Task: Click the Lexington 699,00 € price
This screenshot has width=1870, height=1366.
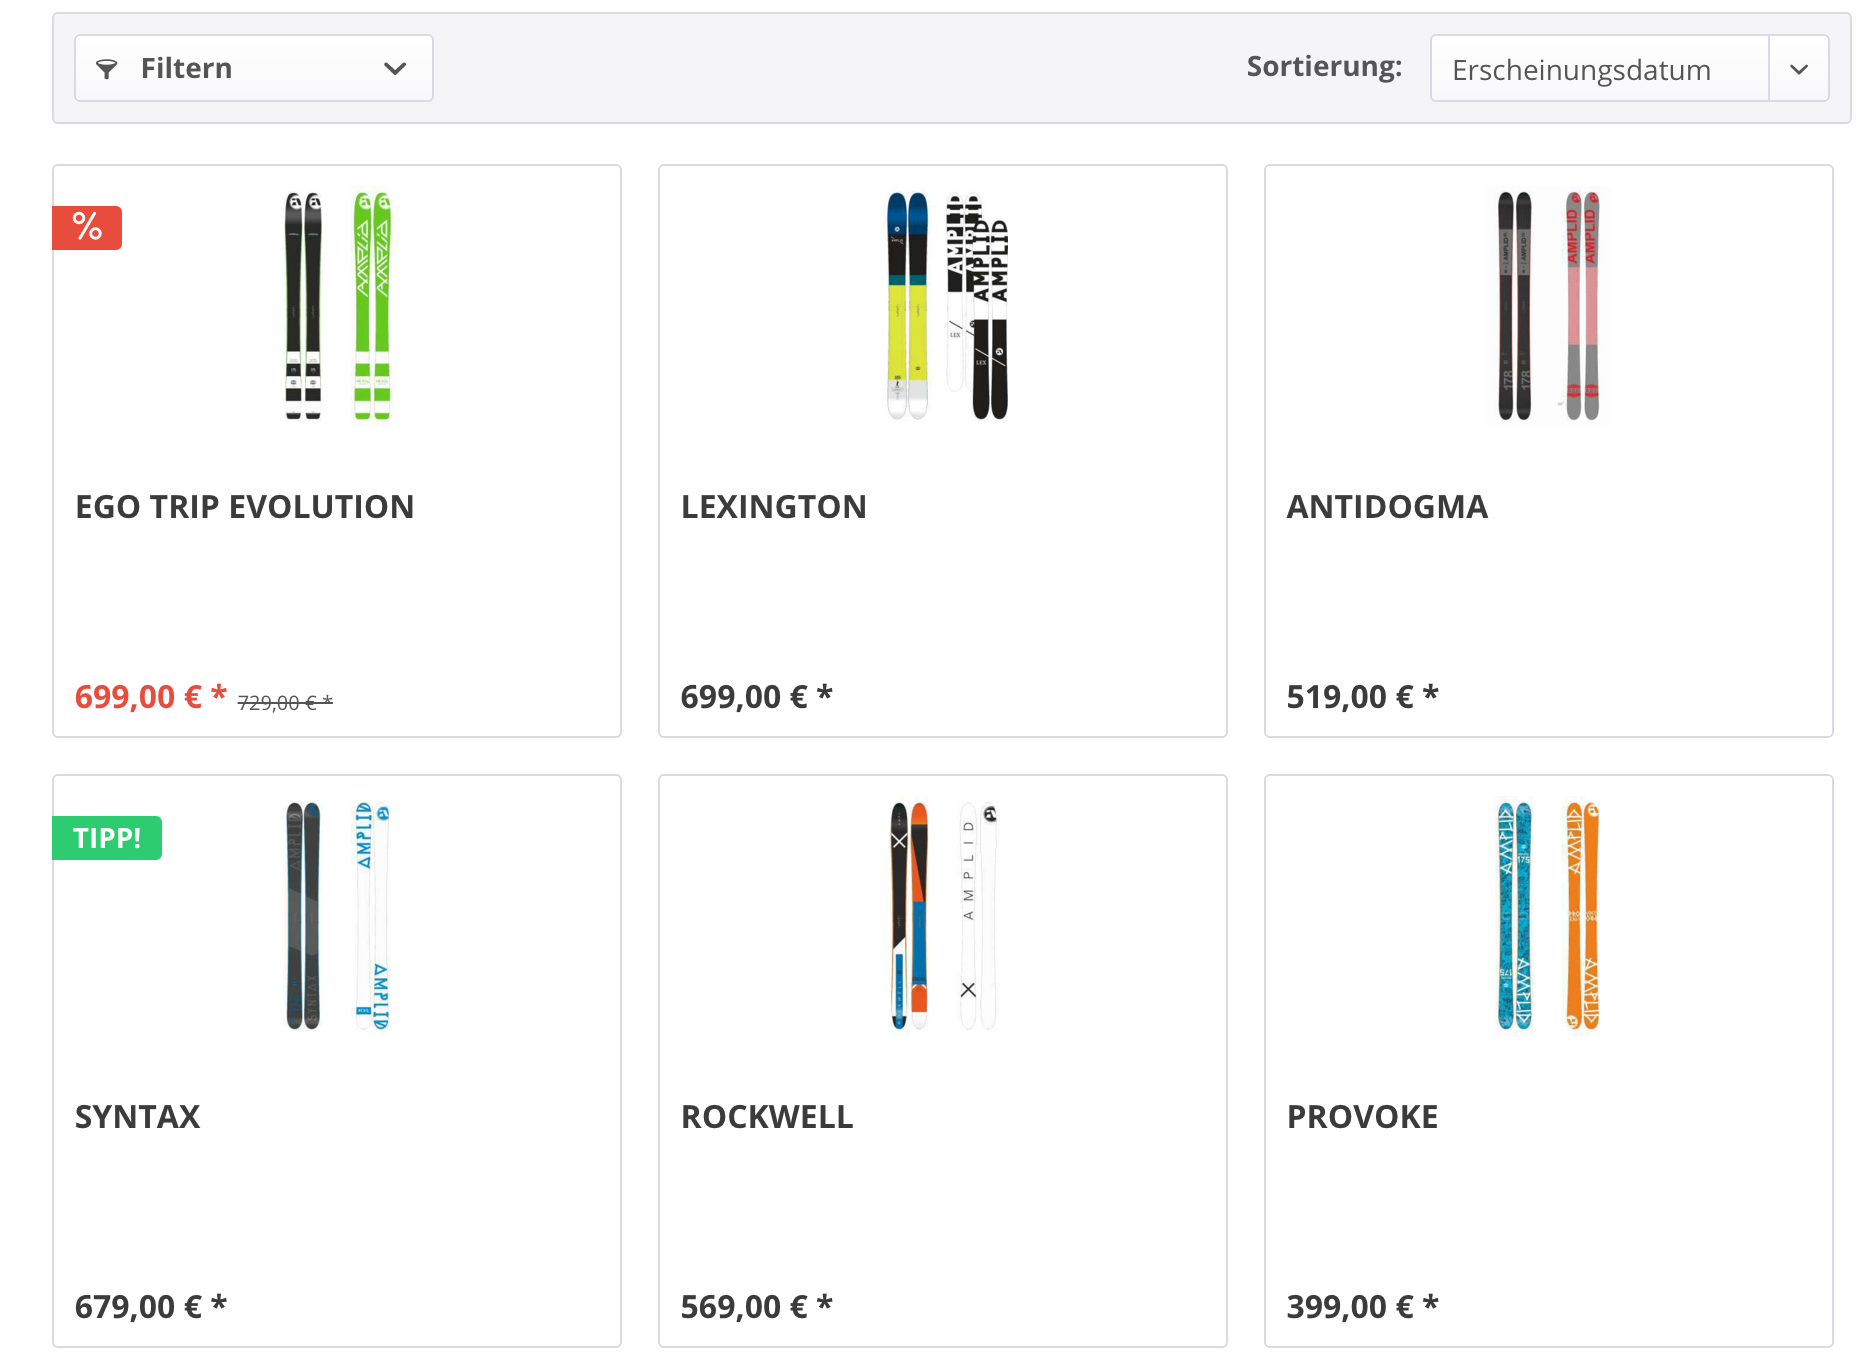Action: [757, 696]
